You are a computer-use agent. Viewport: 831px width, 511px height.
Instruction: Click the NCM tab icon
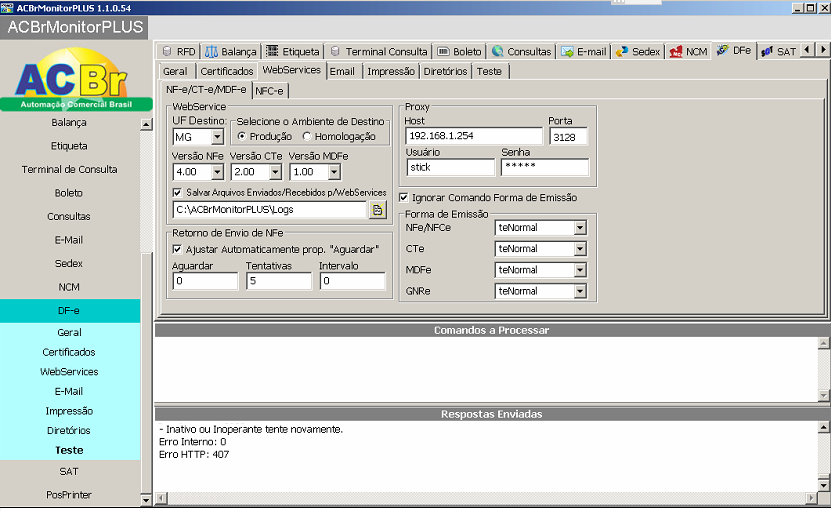coord(676,51)
